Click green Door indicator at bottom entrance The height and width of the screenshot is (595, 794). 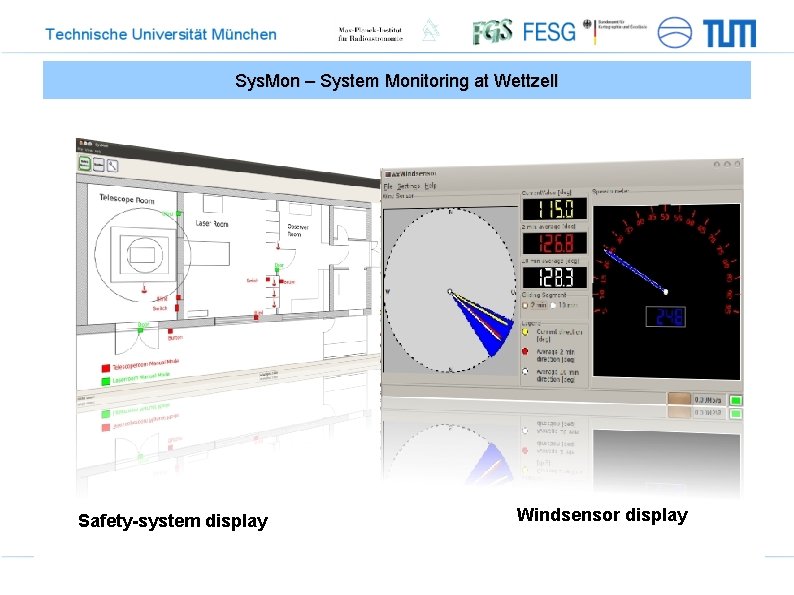[141, 330]
